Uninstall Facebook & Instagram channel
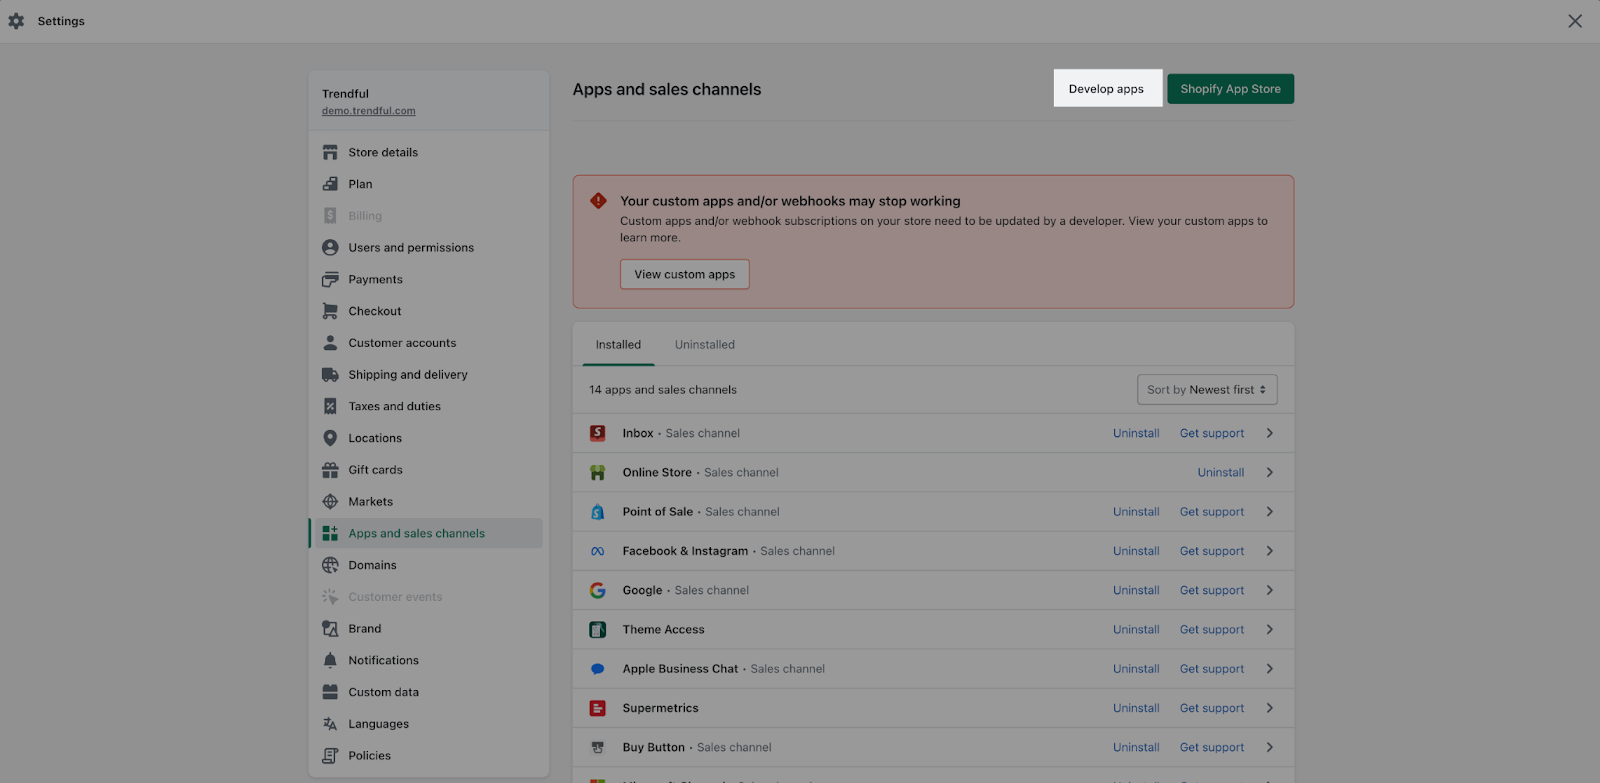Screen dimensions: 1600x783 coord(1136,551)
